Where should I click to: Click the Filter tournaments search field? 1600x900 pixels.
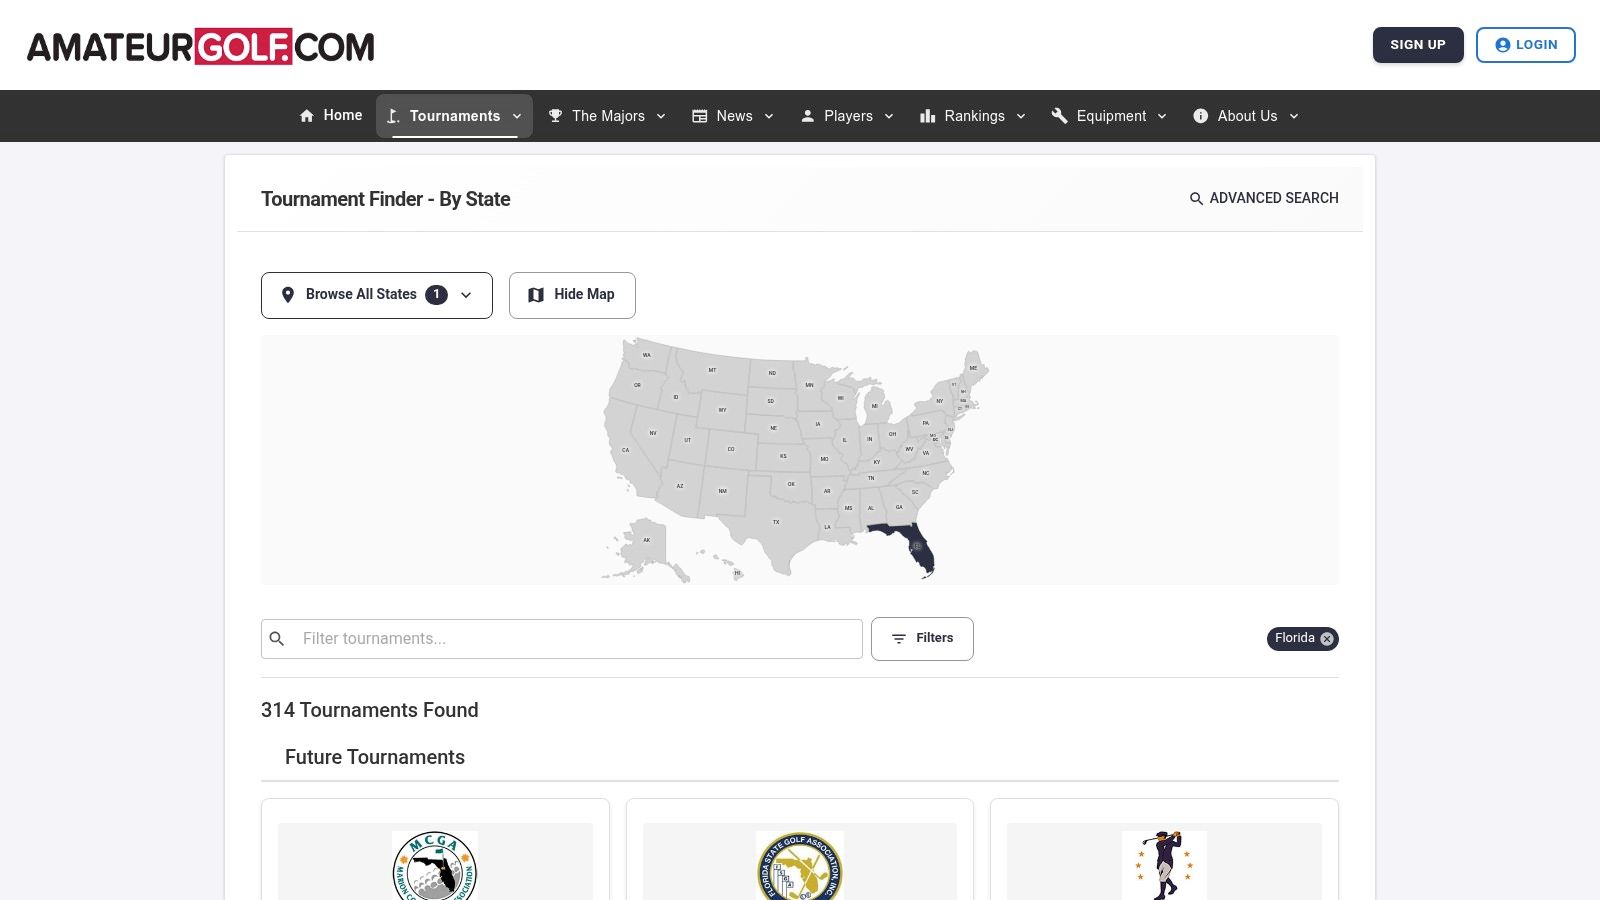coord(562,639)
